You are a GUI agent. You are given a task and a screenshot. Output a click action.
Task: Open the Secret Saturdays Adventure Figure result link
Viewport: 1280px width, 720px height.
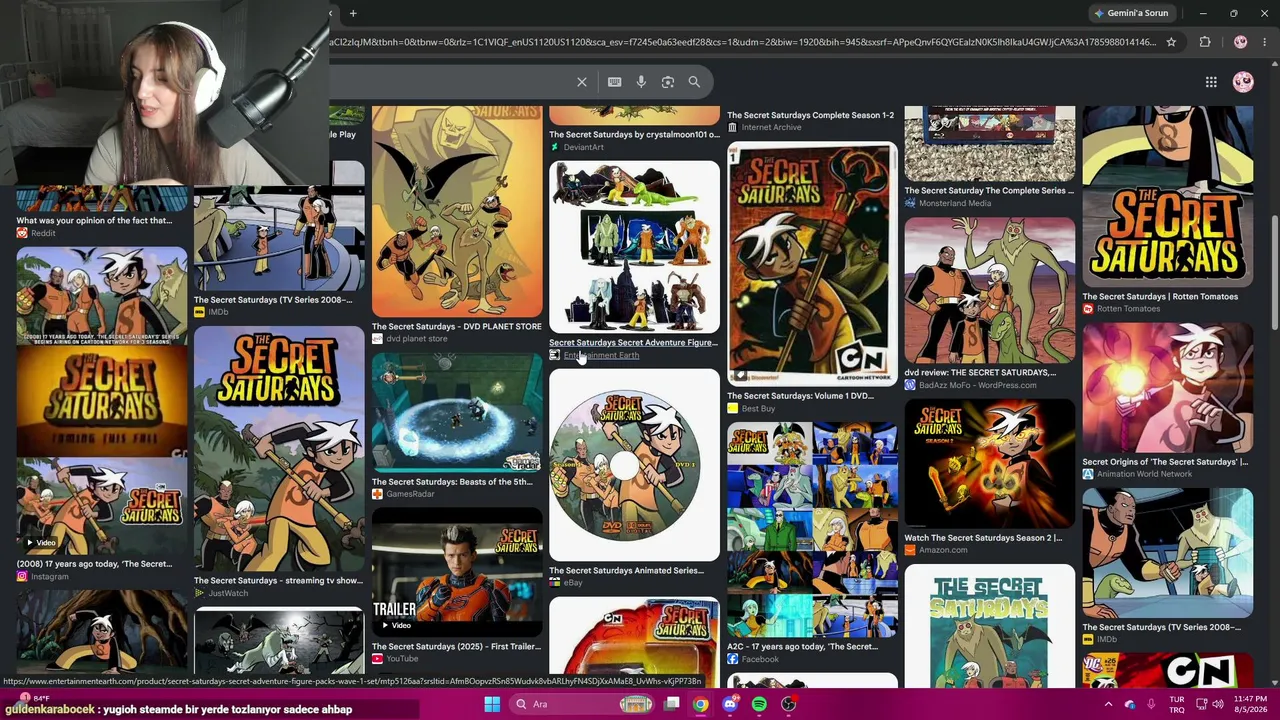coord(633,342)
